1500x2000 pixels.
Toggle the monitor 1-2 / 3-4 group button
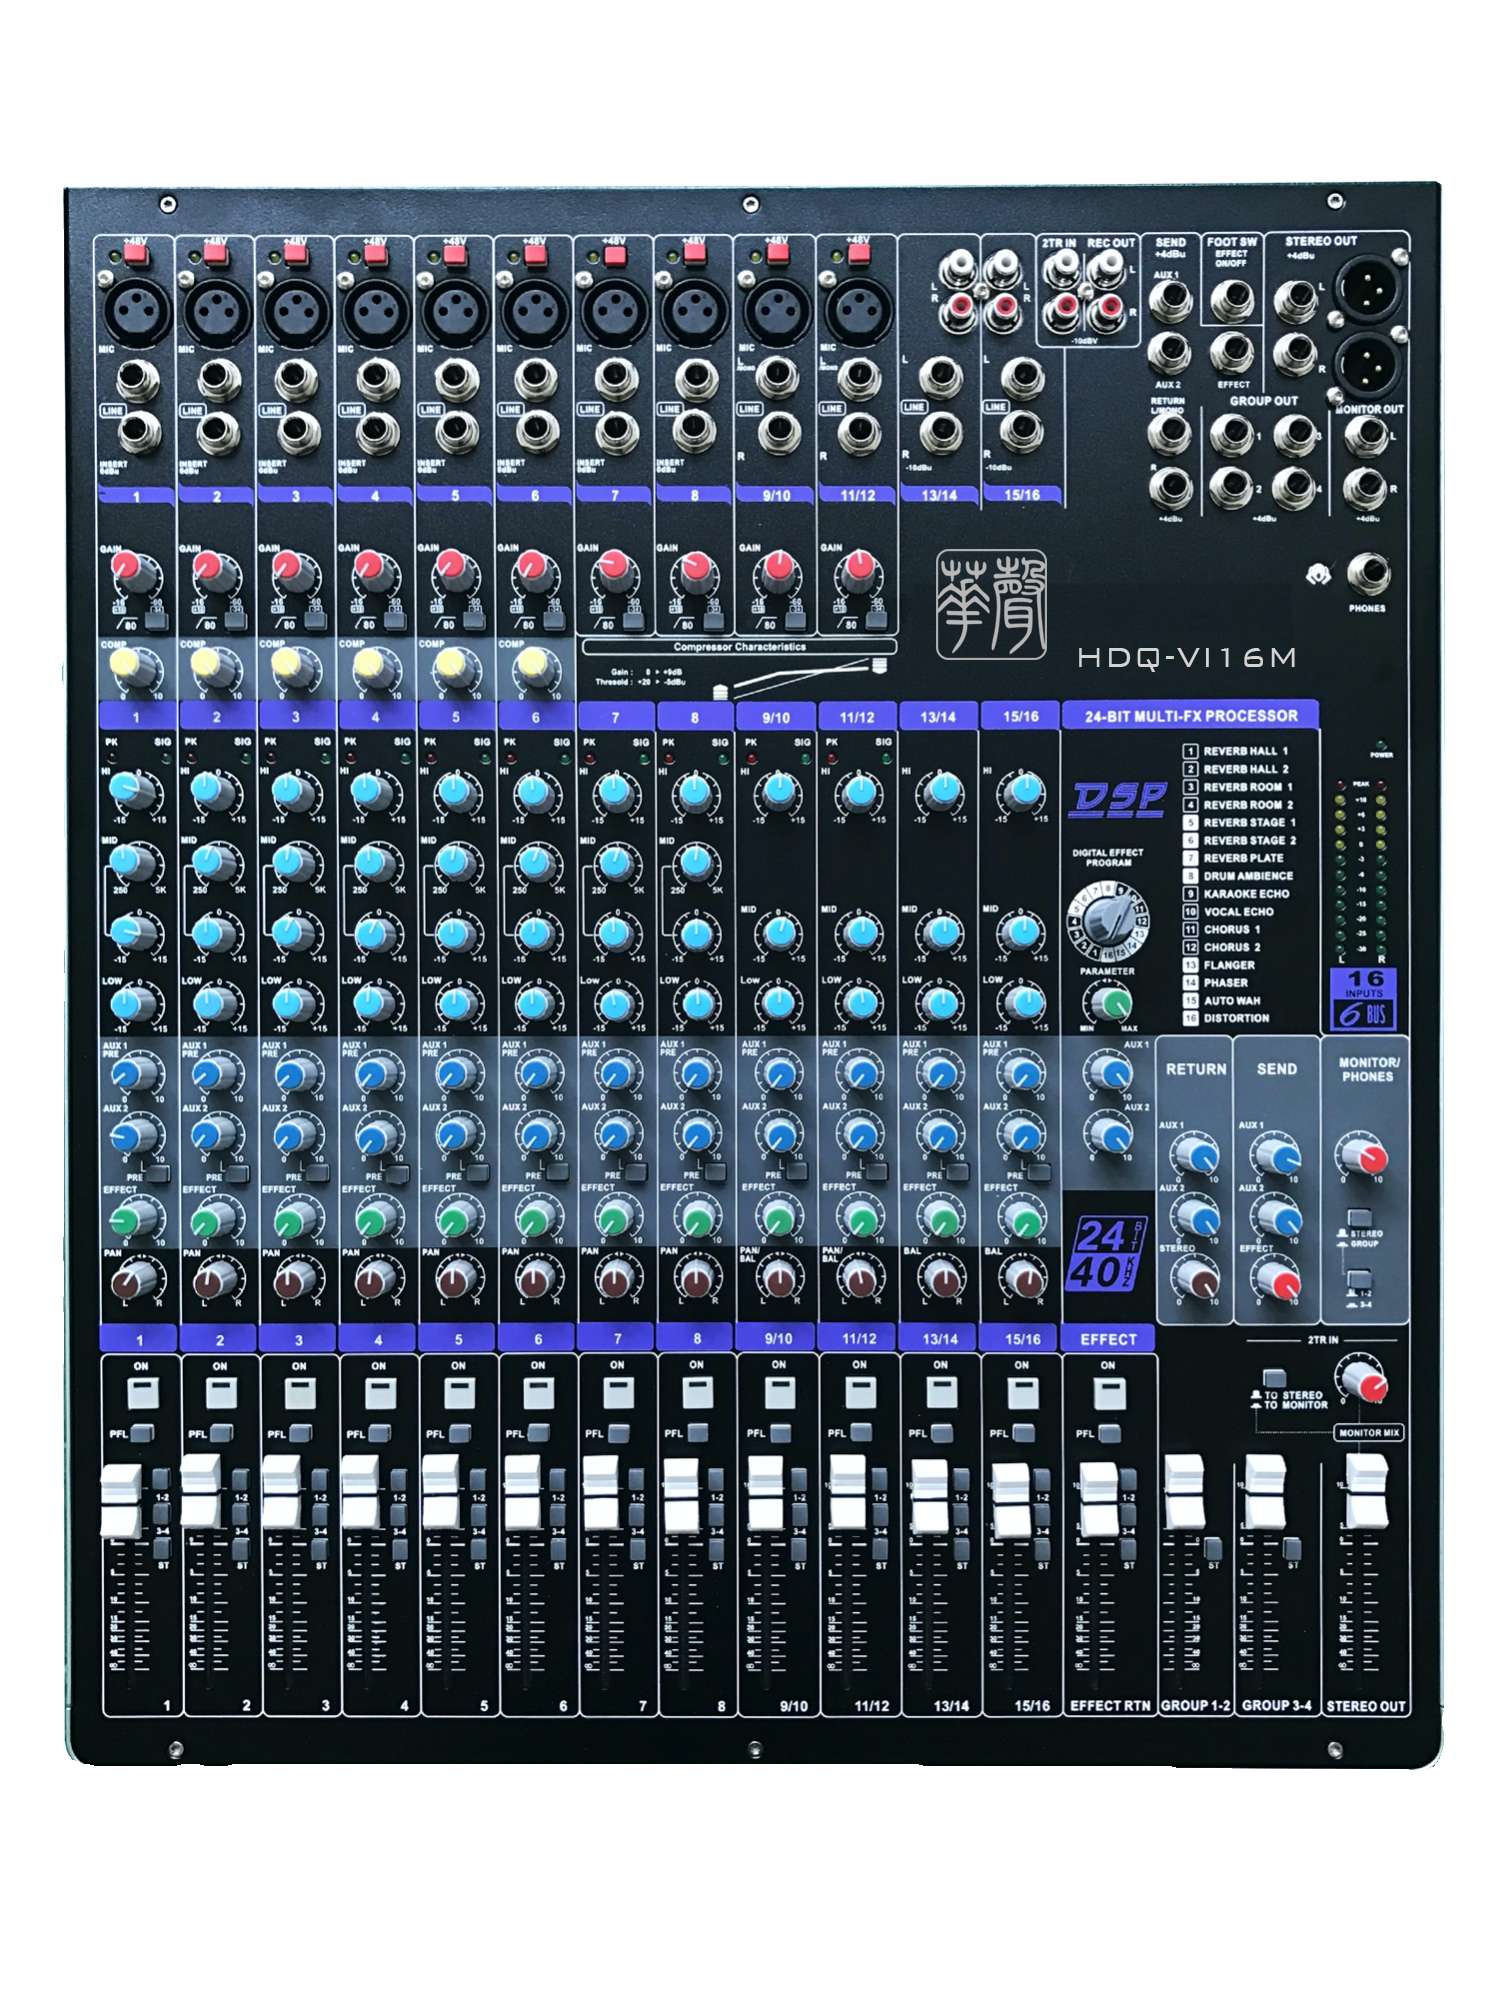pyautogui.click(x=1359, y=1279)
